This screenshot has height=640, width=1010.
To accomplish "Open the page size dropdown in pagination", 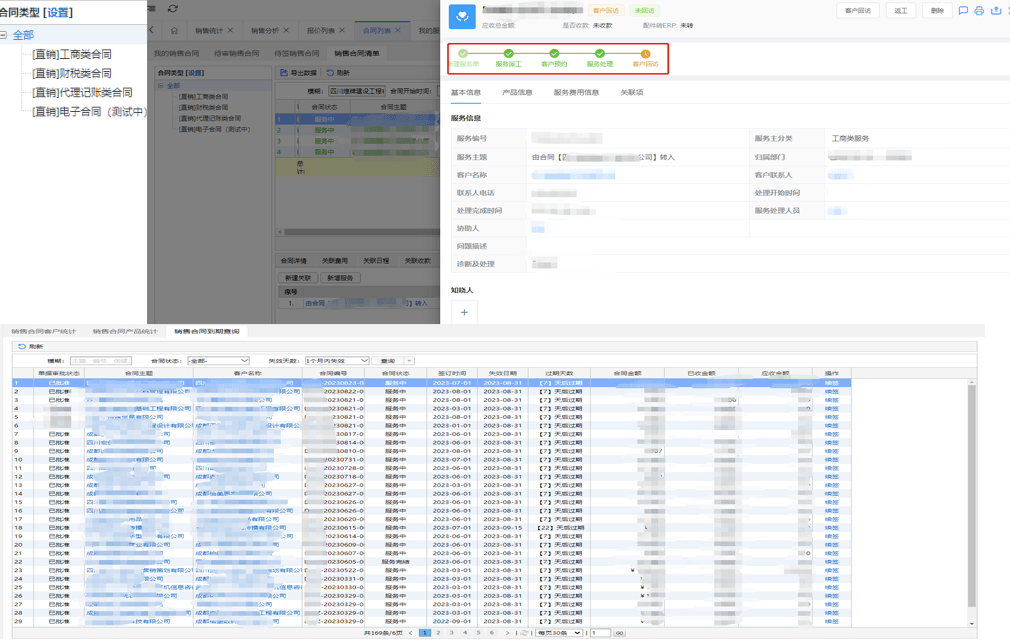I will [x=559, y=633].
